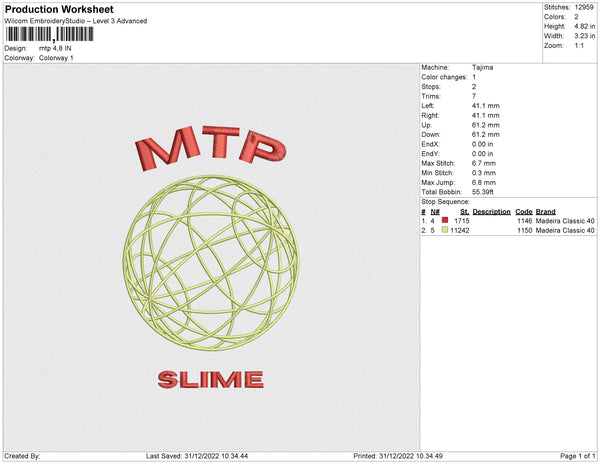This screenshot has width=600, height=464.
Task: Click the Left value 41.1 mm
Action: (486, 106)
